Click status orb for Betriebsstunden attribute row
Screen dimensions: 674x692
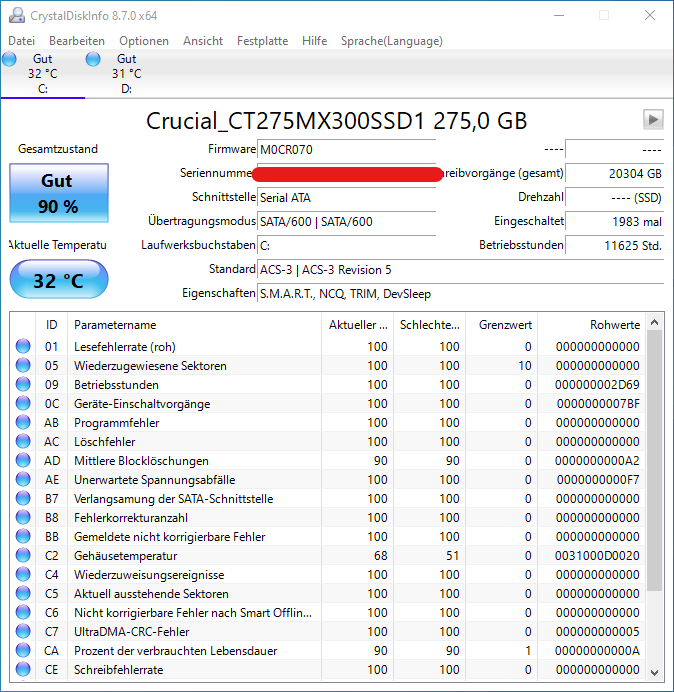[23, 384]
